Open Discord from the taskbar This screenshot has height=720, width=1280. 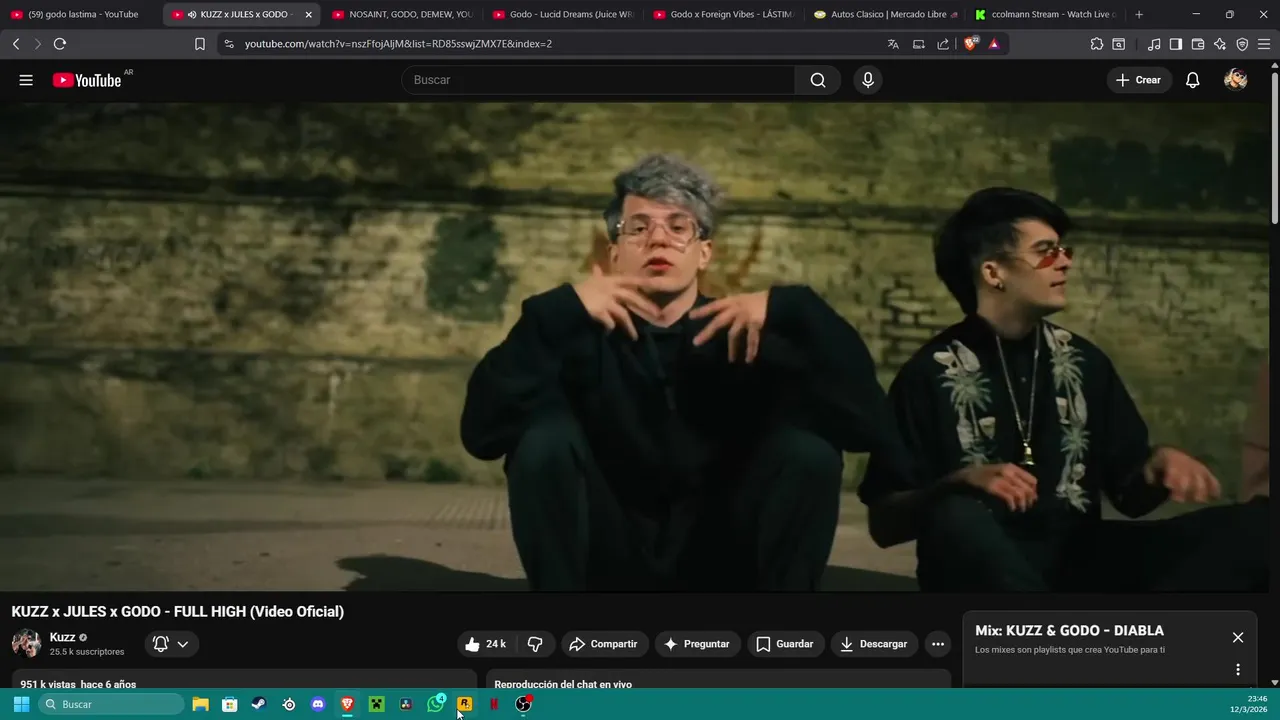click(318, 704)
